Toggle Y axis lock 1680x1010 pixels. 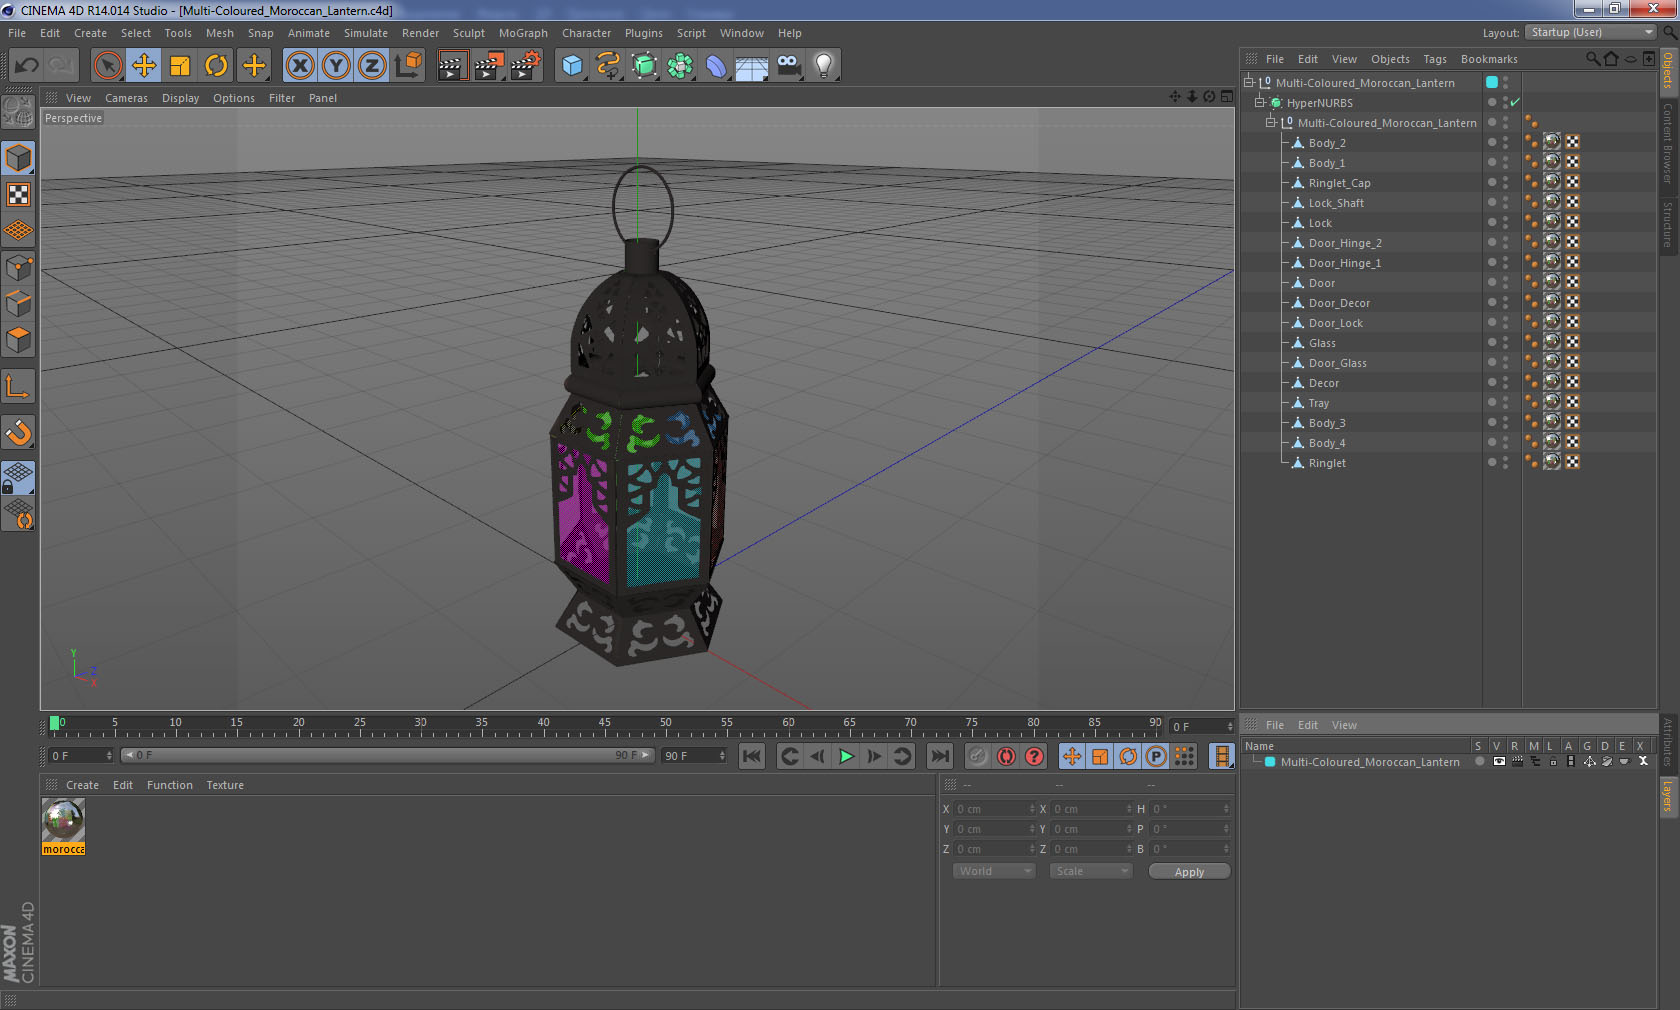pos(336,66)
